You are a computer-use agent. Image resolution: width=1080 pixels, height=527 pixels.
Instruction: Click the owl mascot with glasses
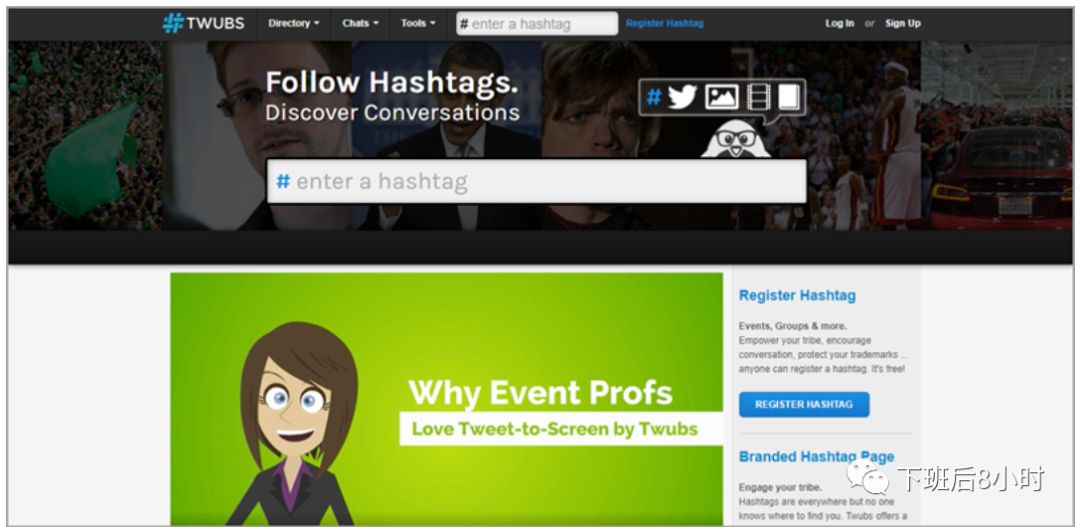coord(736,138)
